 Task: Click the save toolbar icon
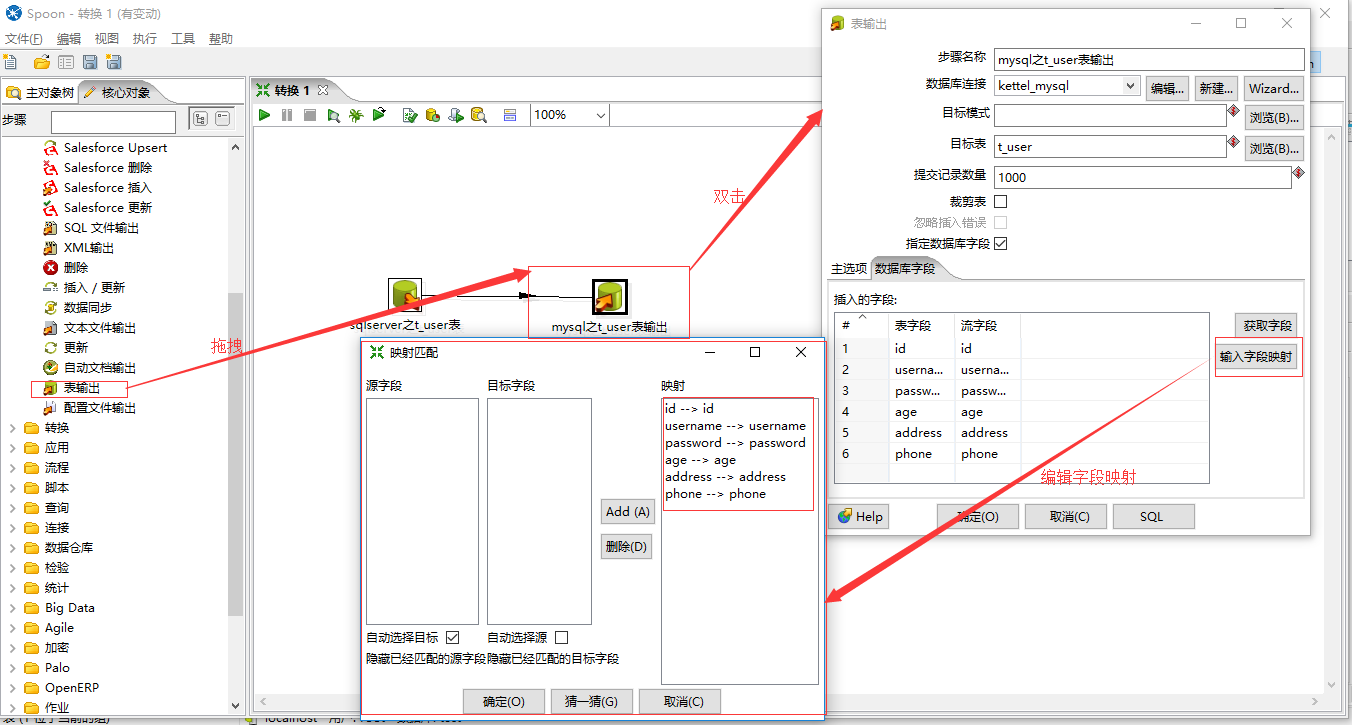click(x=89, y=62)
